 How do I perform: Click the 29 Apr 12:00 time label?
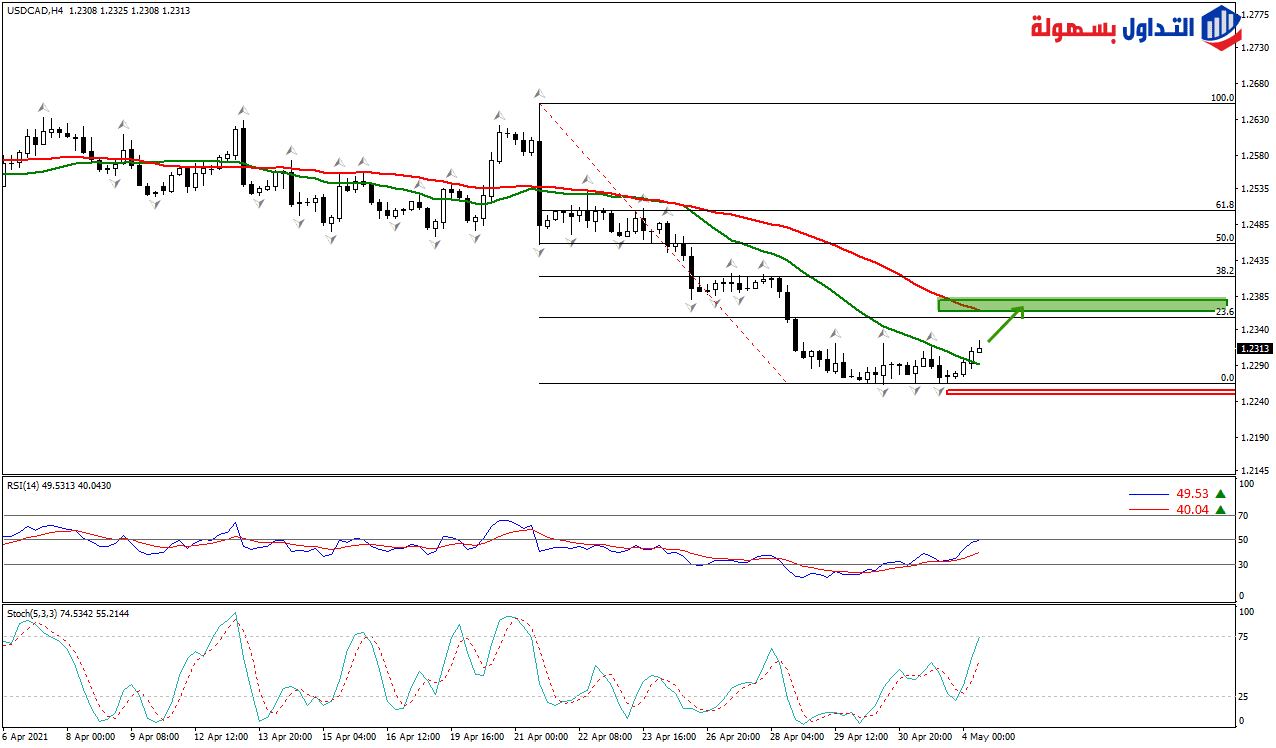click(x=860, y=736)
